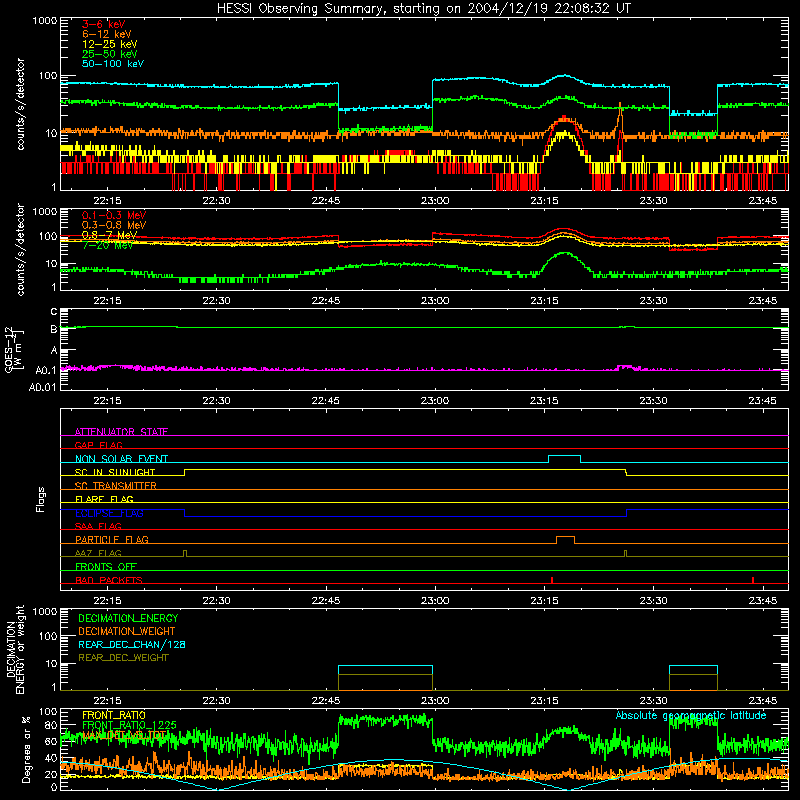Click the SAA_FLAG label
The height and width of the screenshot is (800, 800).
pos(98,526)
